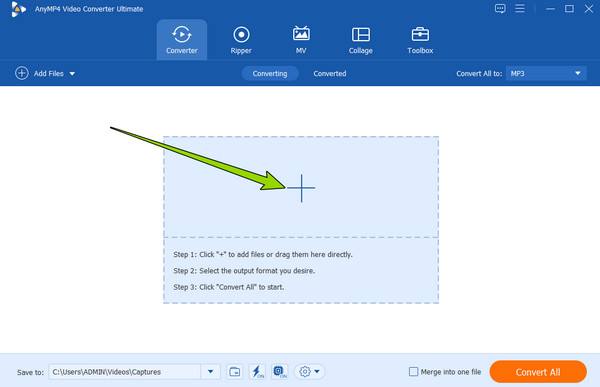Open the hamburger menu in title bar
600x387 pixels.
tap(520, 8)
